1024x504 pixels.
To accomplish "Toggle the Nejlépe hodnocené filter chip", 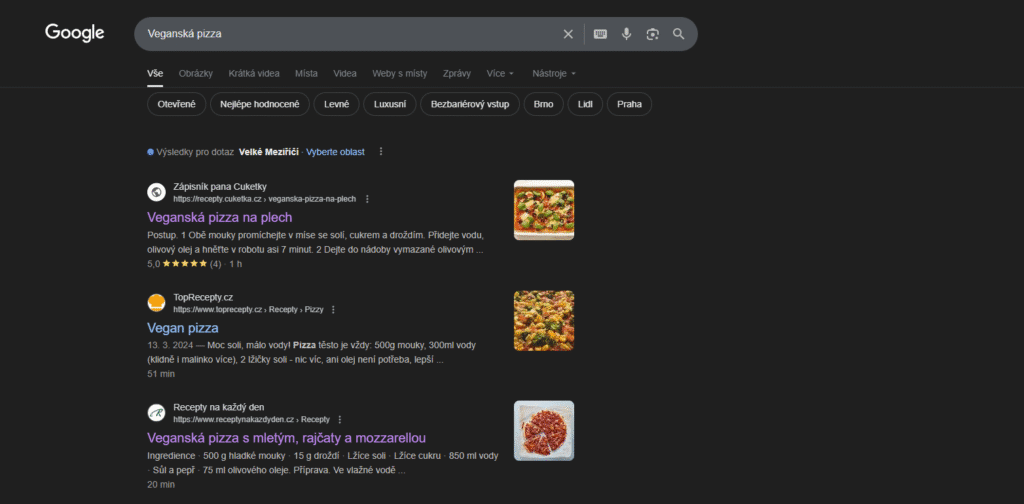I will (x=260, y=104).
